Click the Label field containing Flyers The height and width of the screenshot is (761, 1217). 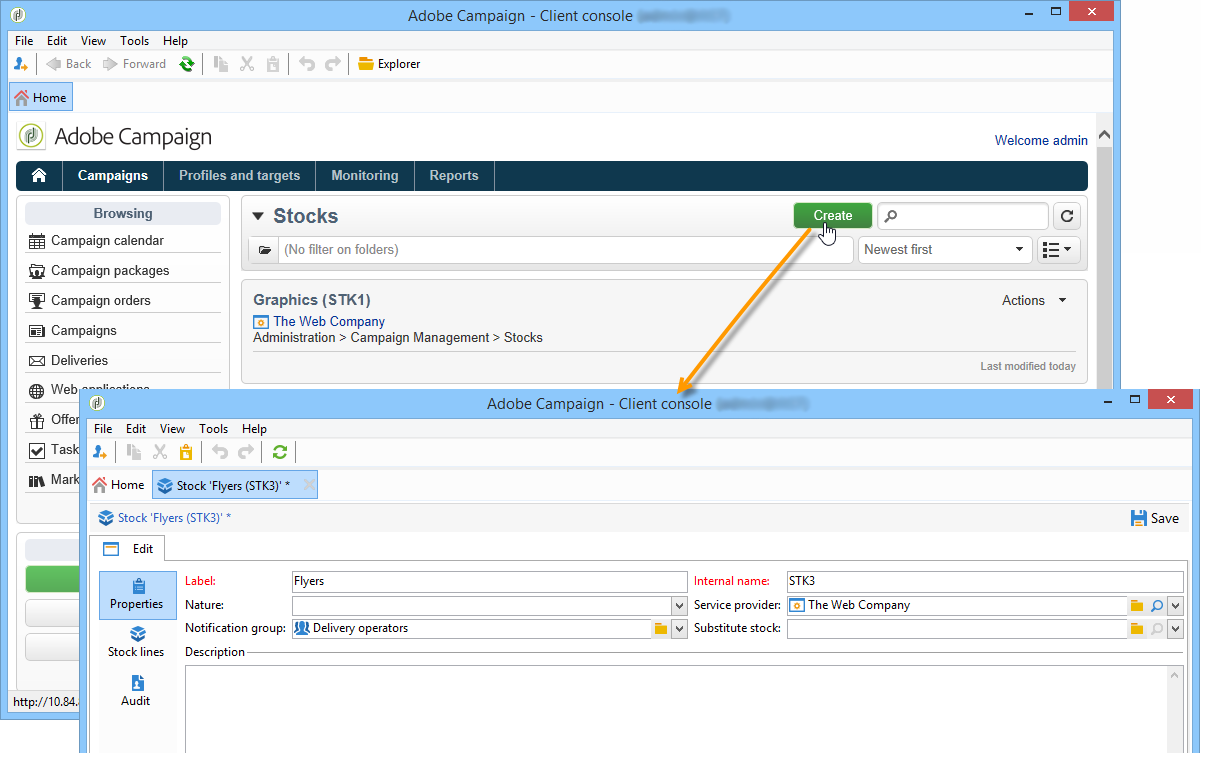(489, 581)
